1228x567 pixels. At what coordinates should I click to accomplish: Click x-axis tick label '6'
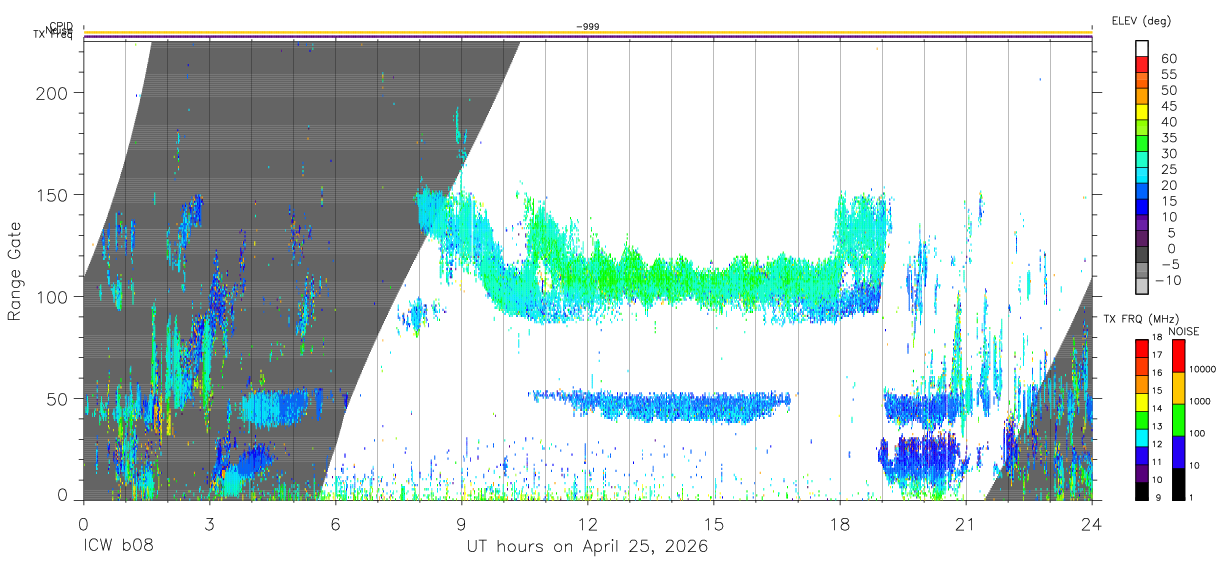(x=335, y=523)
